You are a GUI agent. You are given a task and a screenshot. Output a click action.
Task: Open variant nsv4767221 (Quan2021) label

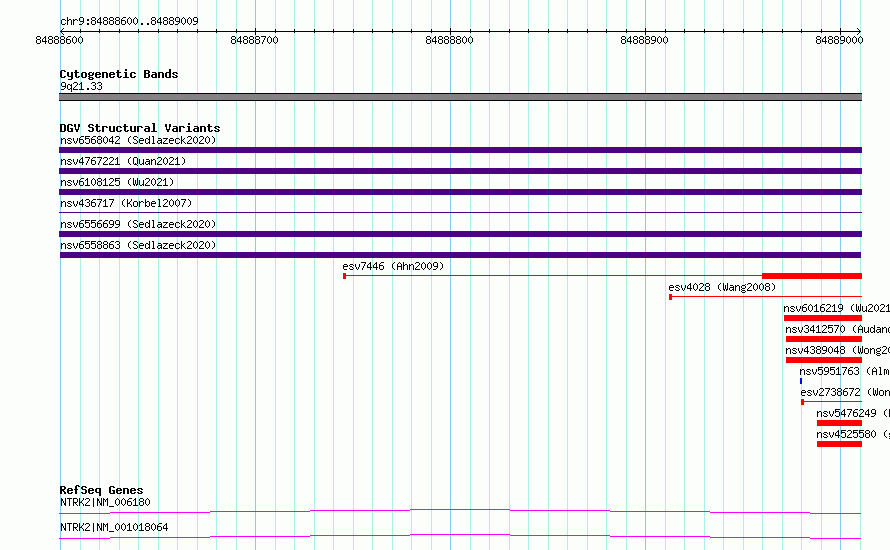pyautogui.click(x=123, y=161)
